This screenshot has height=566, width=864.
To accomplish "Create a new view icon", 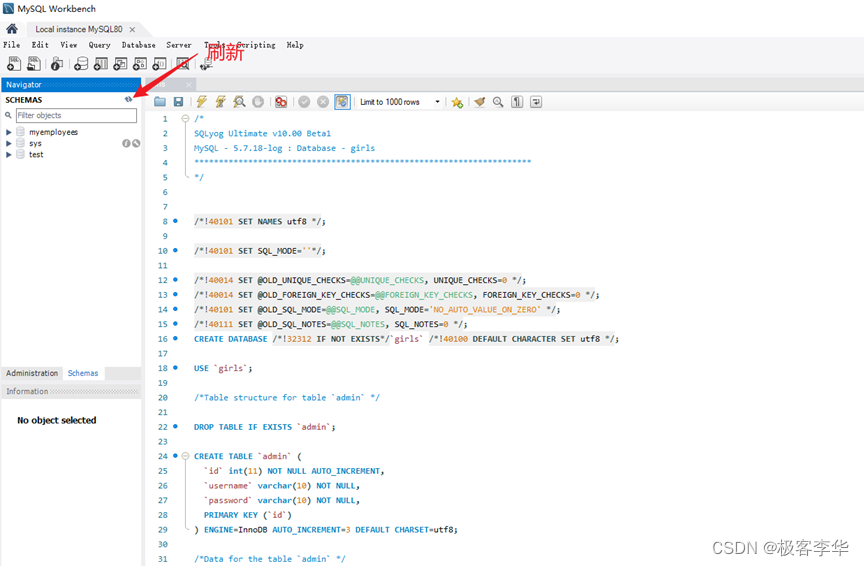I will [x=120, y=64].
